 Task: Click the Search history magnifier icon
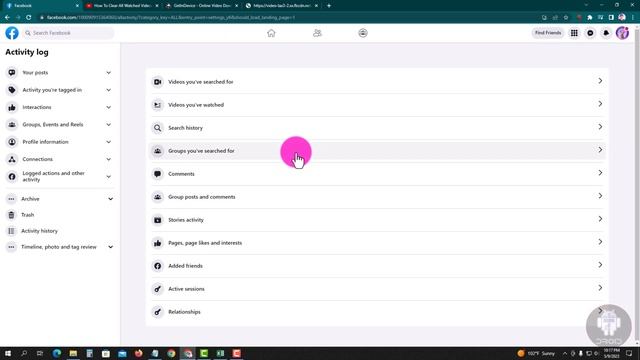tap(158, 128)
